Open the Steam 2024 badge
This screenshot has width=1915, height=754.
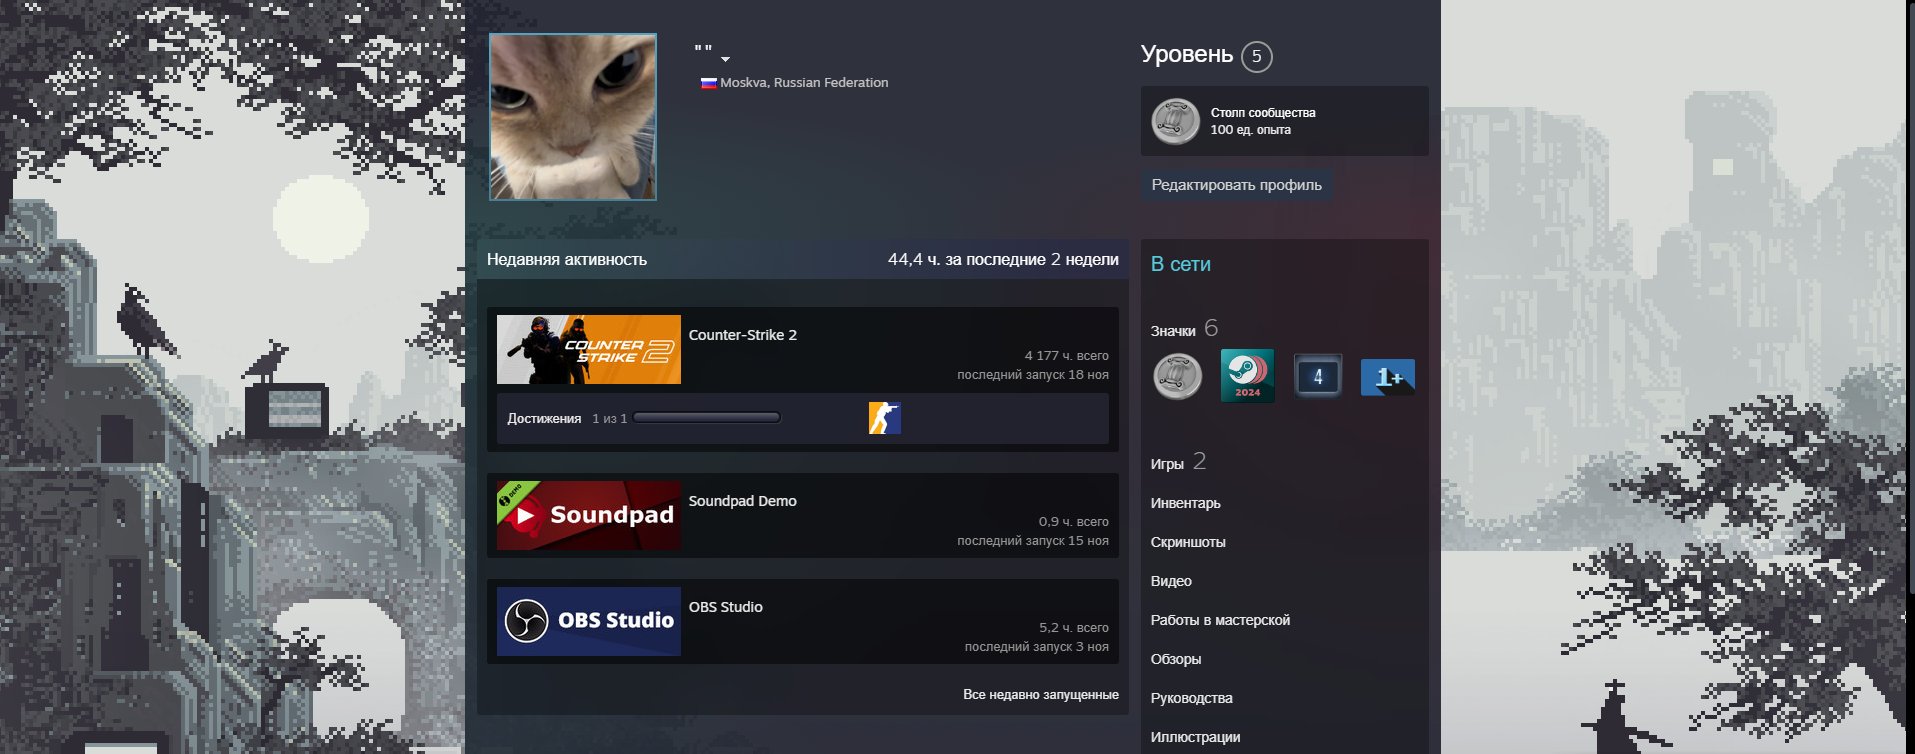pos(1247,376)
